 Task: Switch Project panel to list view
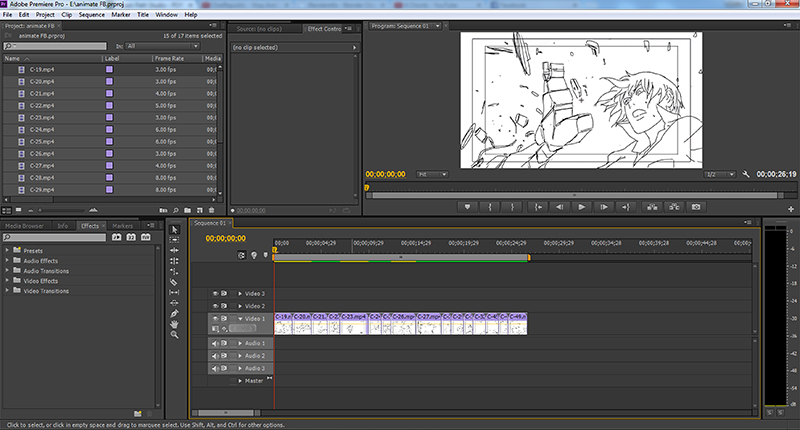tap(7, 210)
